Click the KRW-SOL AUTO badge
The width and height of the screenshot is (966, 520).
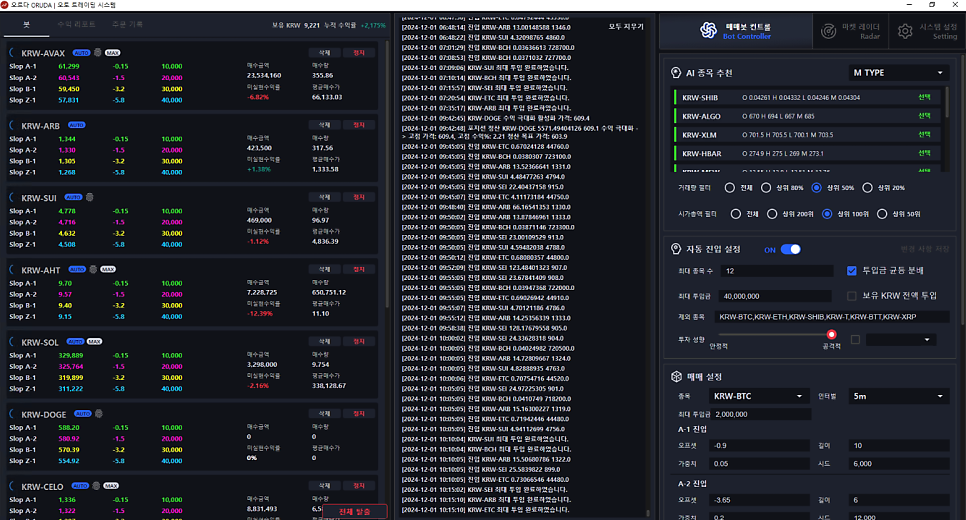point(75,341)
